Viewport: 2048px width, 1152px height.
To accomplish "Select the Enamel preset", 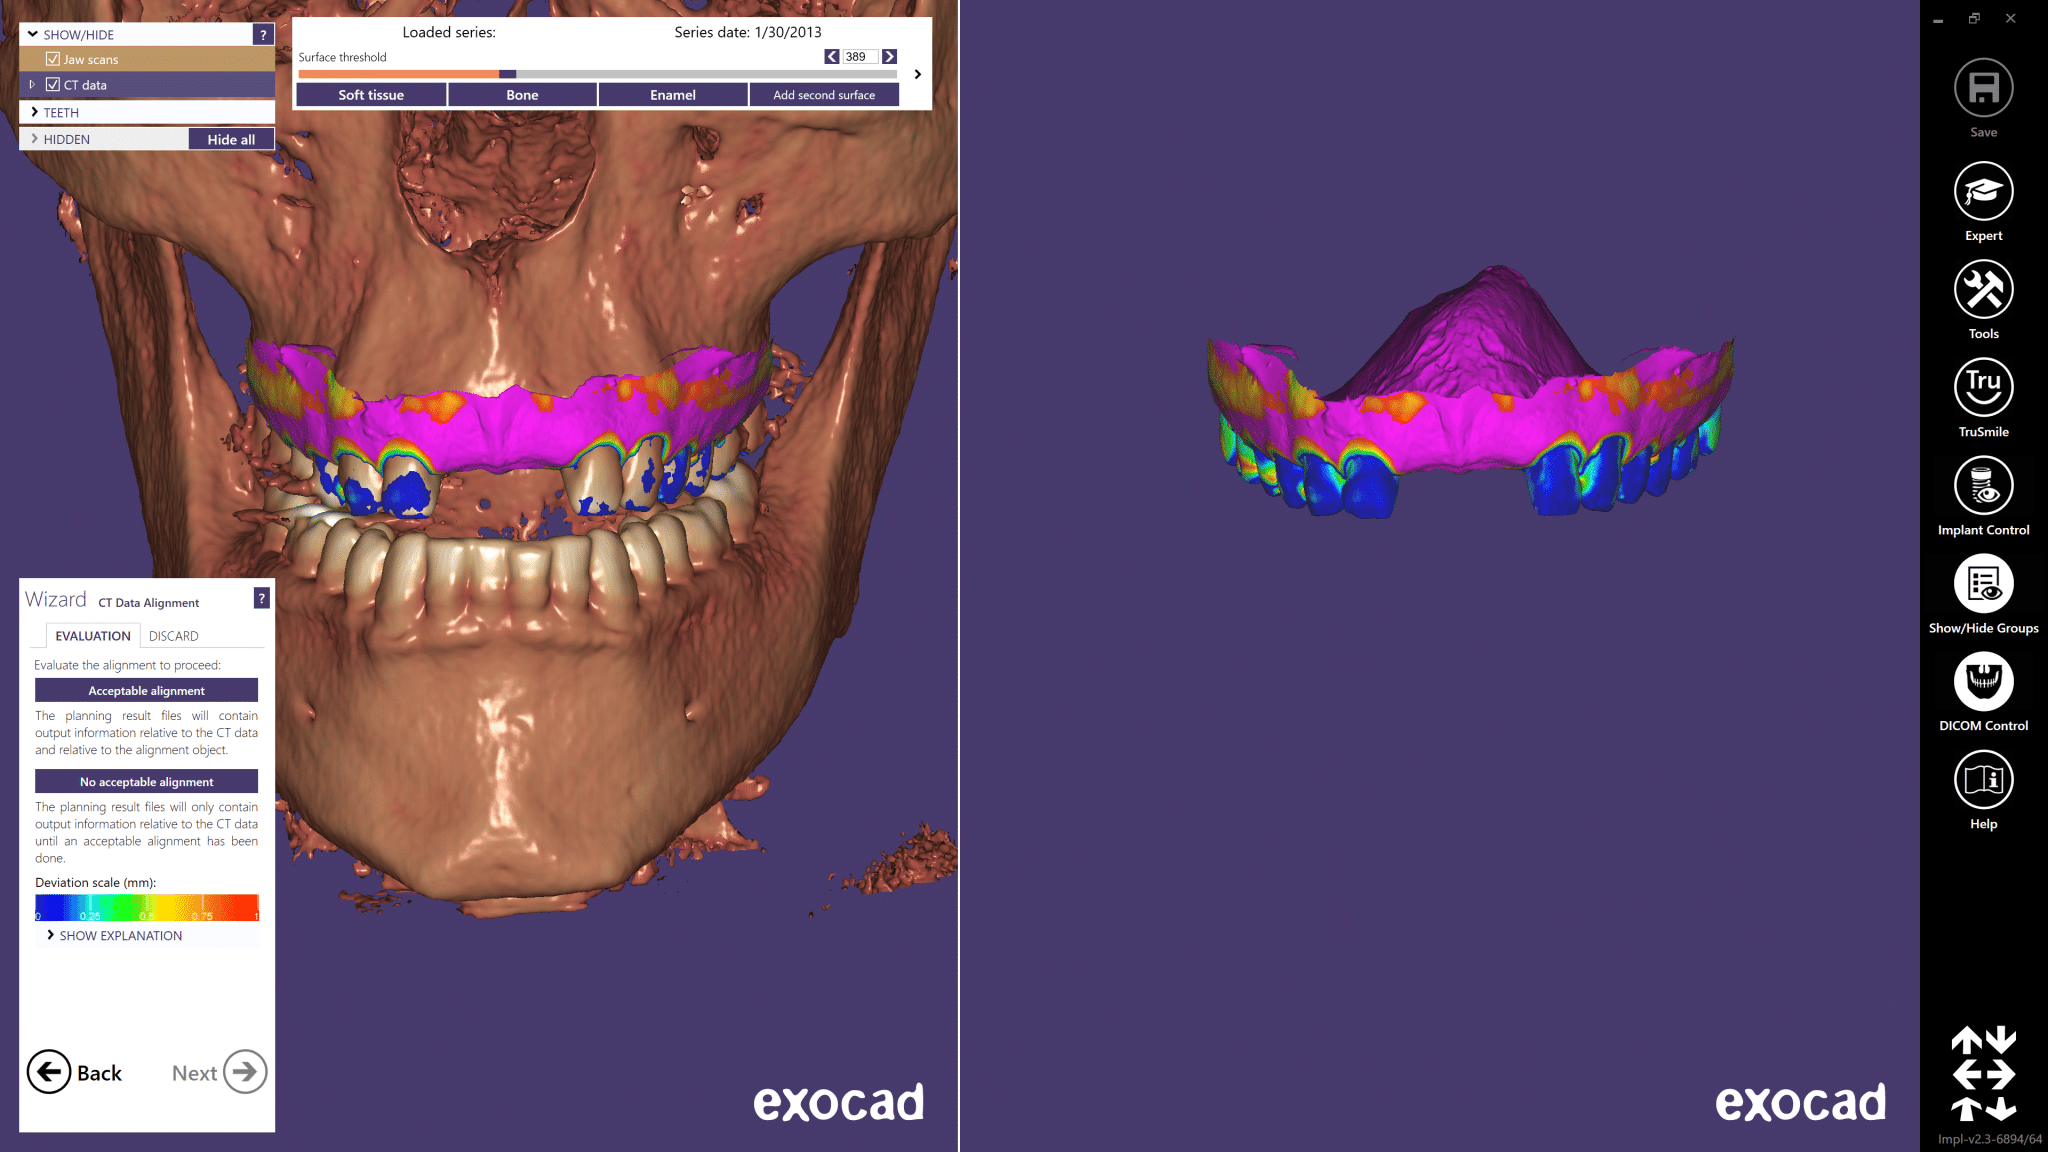I will coord(673,95).
